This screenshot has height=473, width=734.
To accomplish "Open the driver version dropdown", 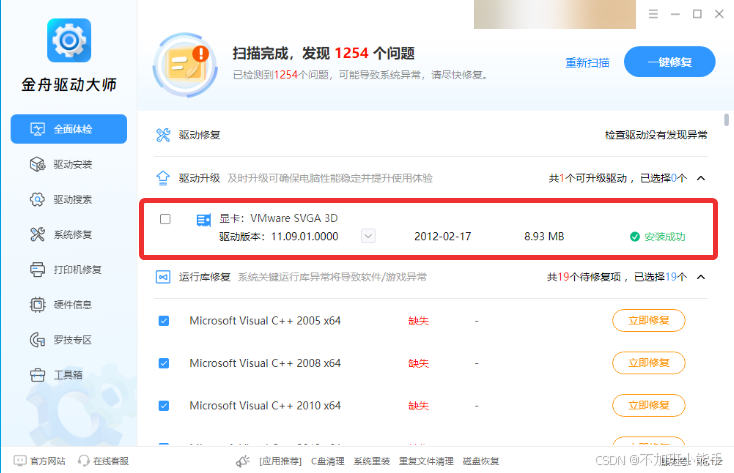I will [x=368, y=236].
